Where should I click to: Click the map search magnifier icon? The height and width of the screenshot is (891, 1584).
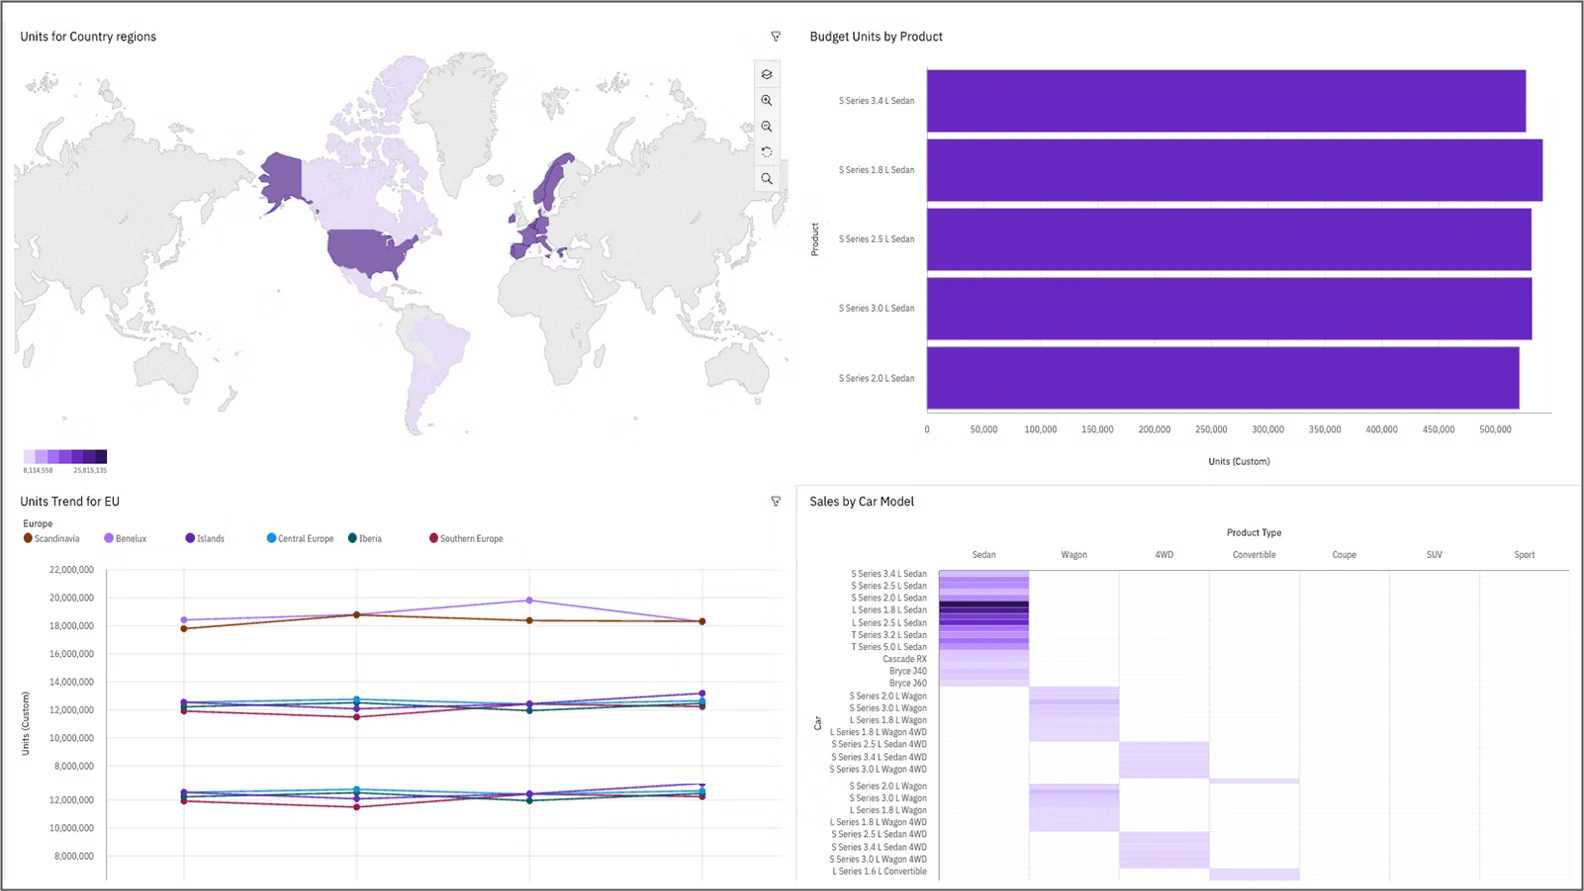[x=767, y=179]
